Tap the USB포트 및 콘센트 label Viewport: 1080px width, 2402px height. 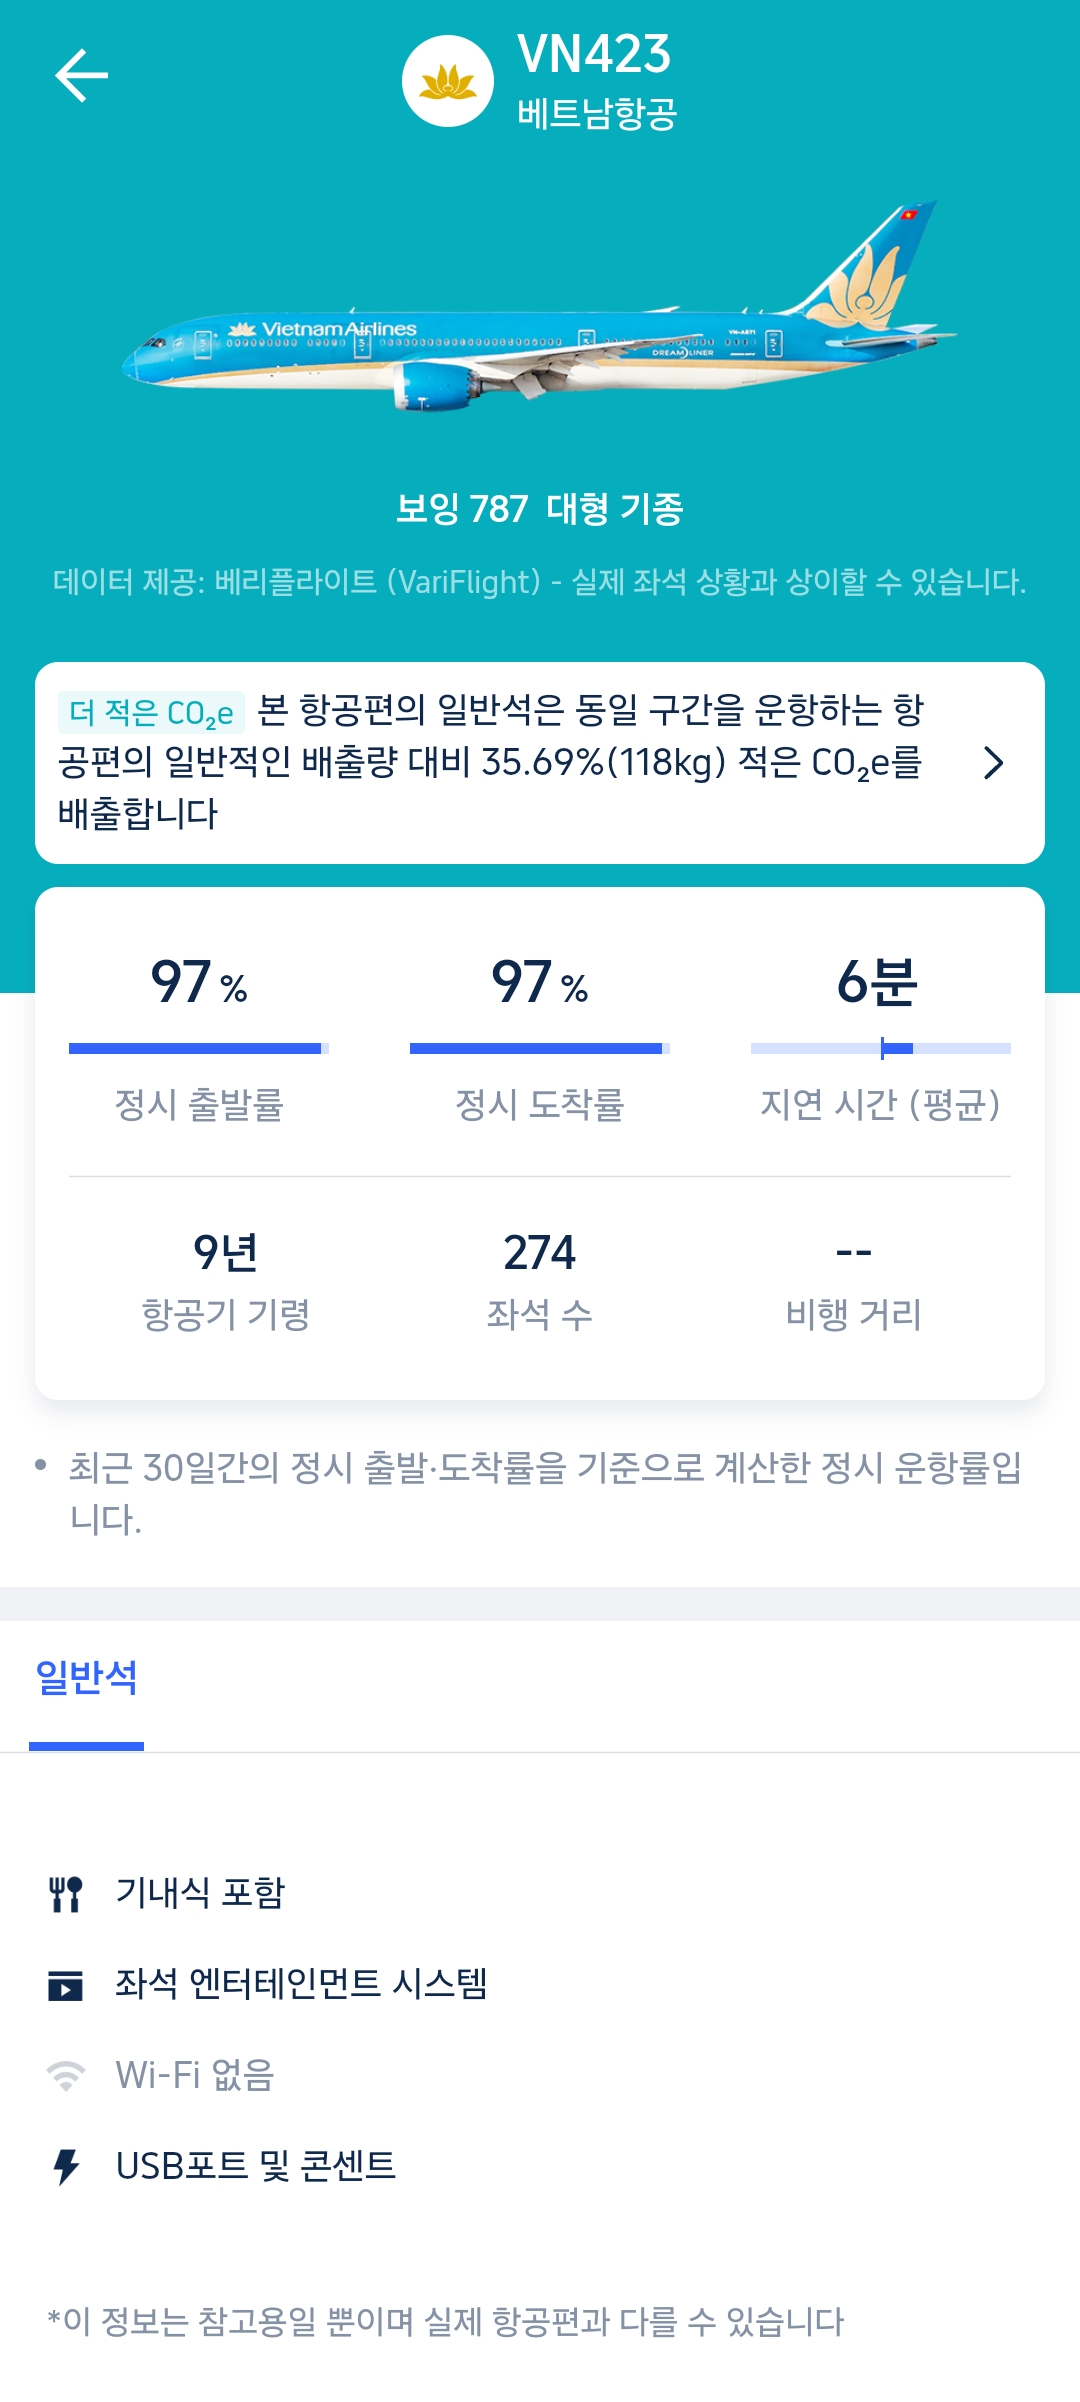[256, 2166]
